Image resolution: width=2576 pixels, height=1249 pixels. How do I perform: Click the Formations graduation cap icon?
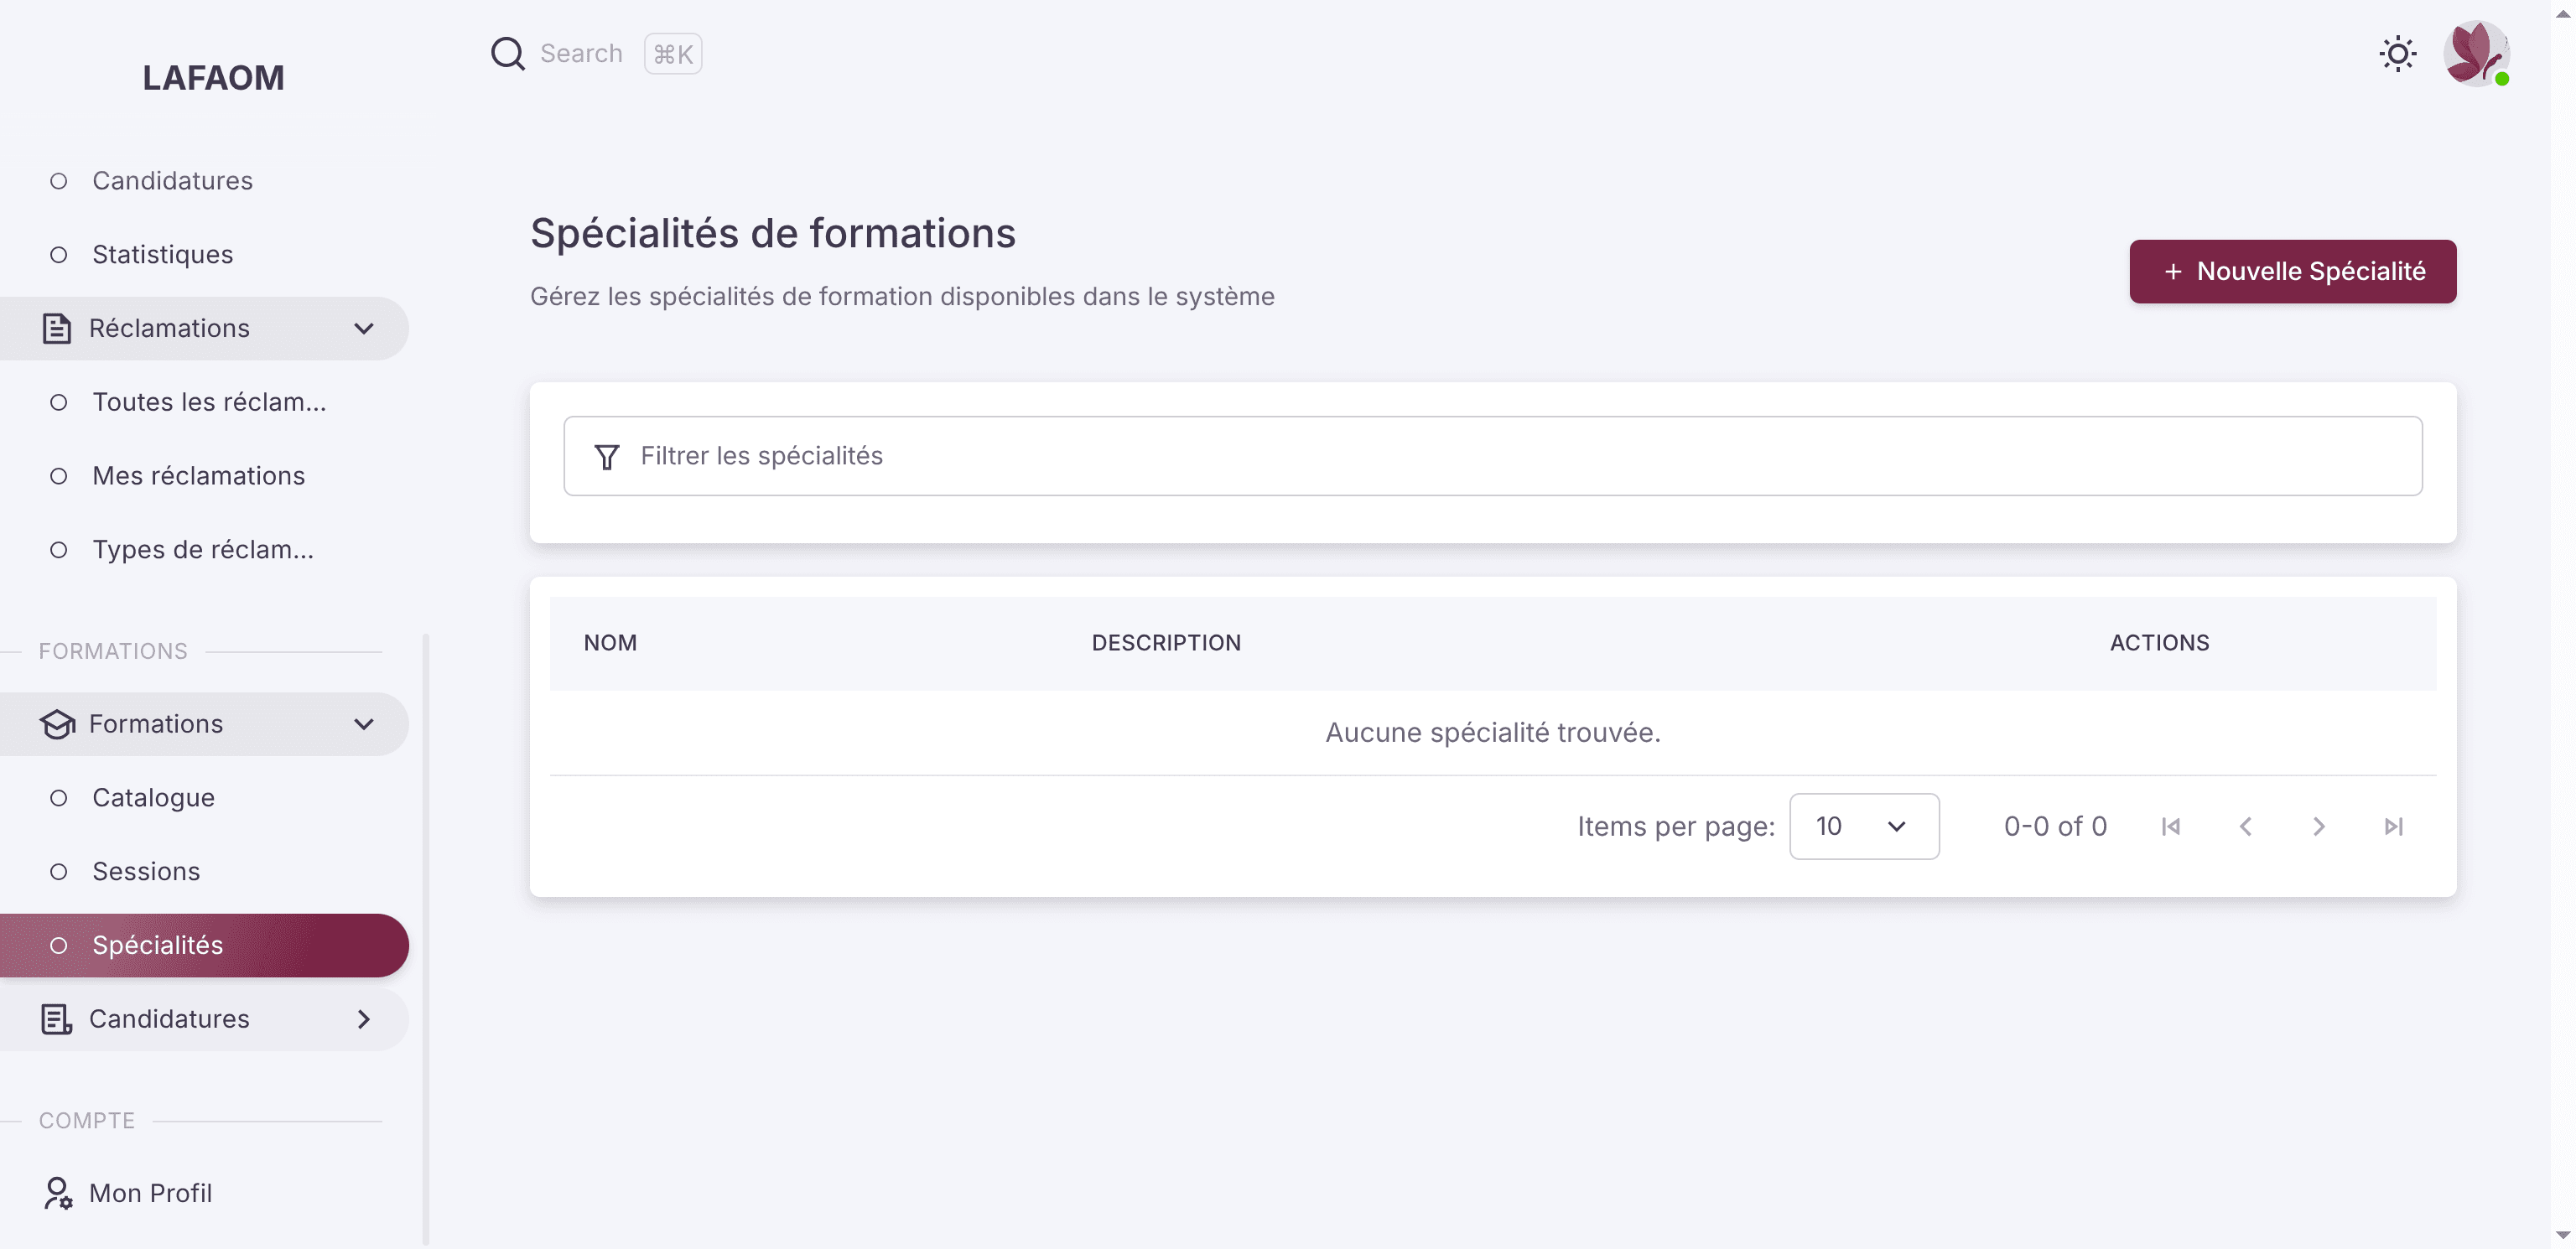pos(57,723)
